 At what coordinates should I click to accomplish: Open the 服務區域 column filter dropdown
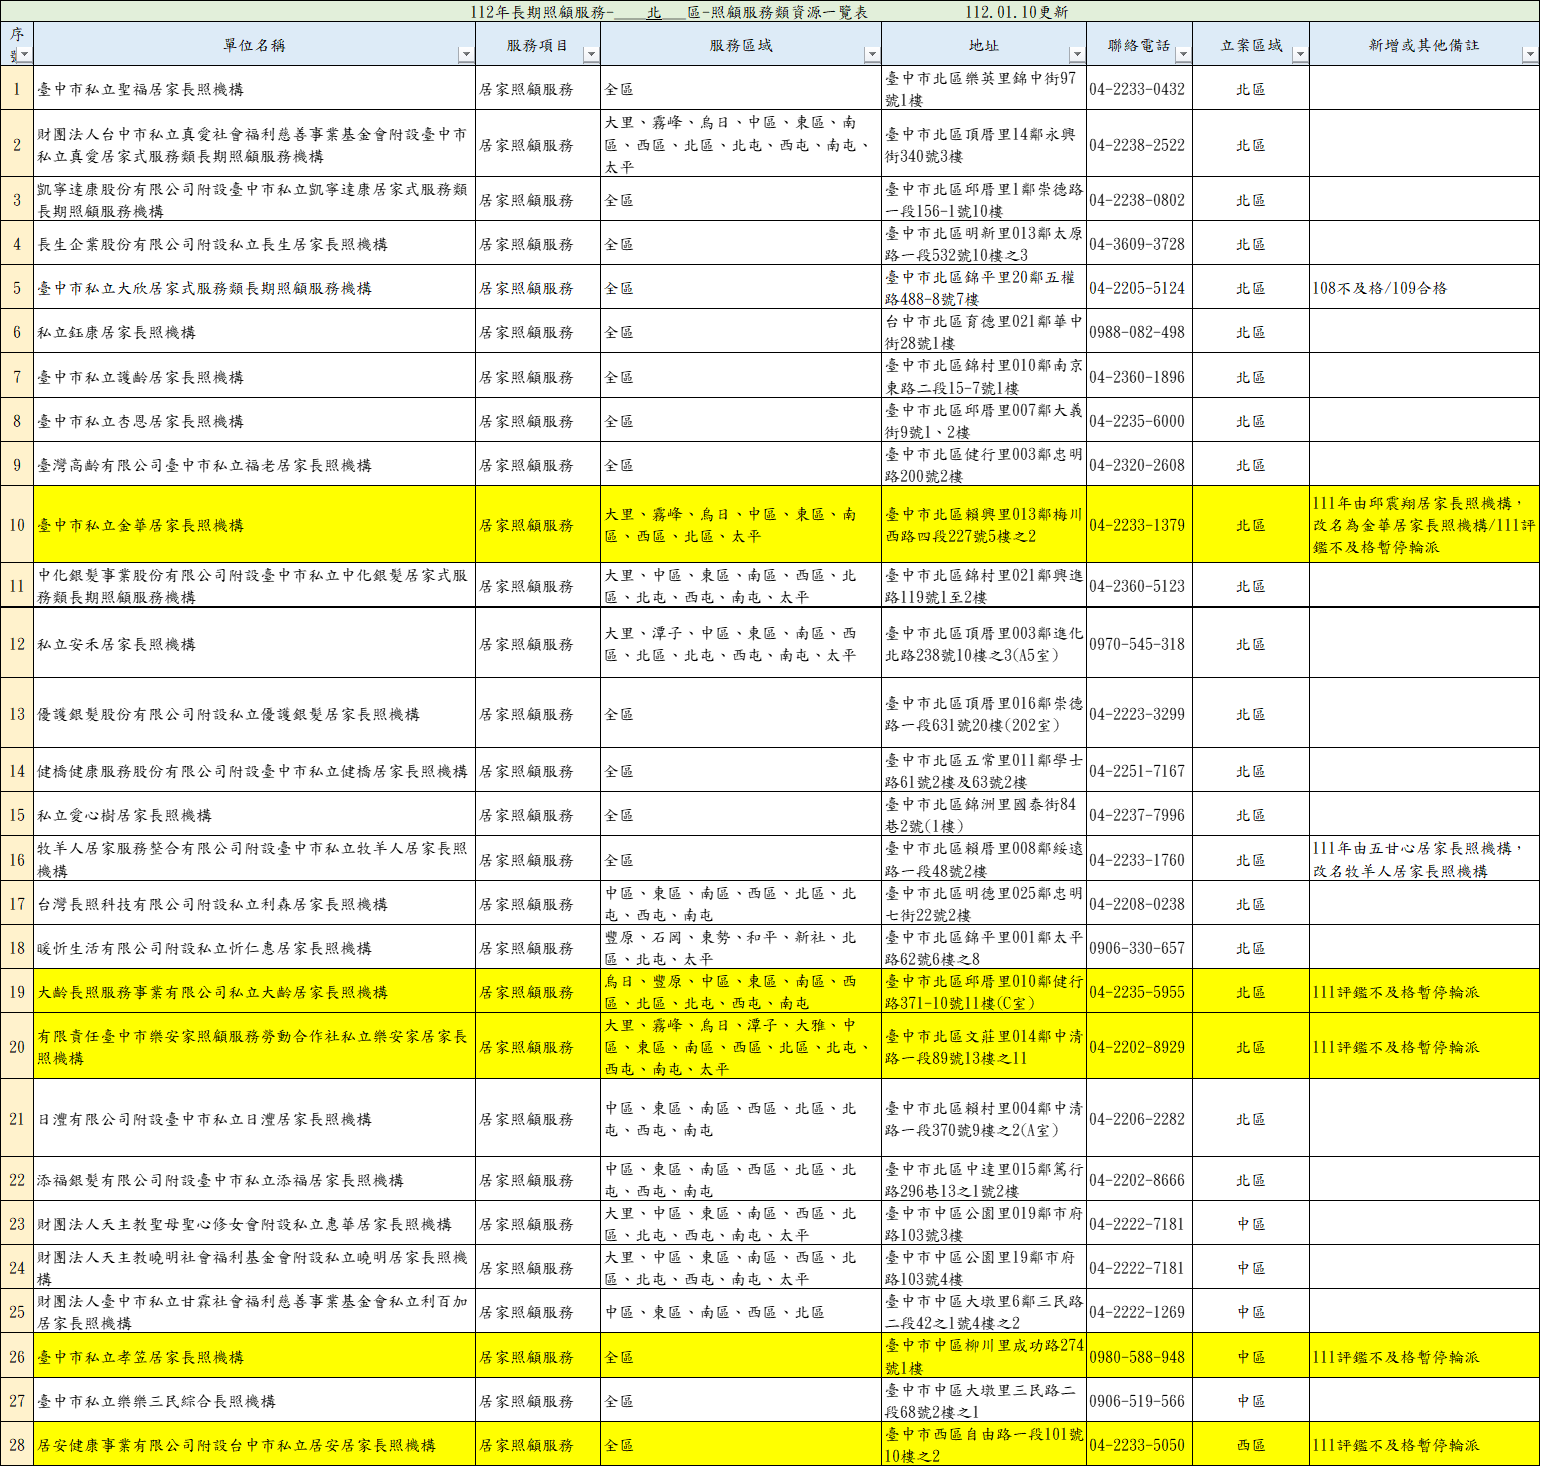coord(872,54)
